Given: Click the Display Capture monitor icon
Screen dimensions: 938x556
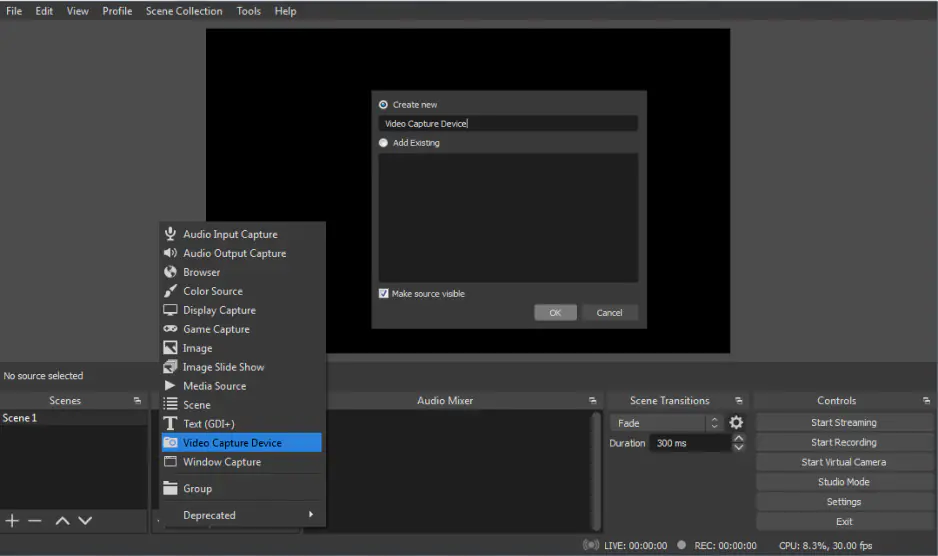Looking at the screenshot, I should point(170,310).
